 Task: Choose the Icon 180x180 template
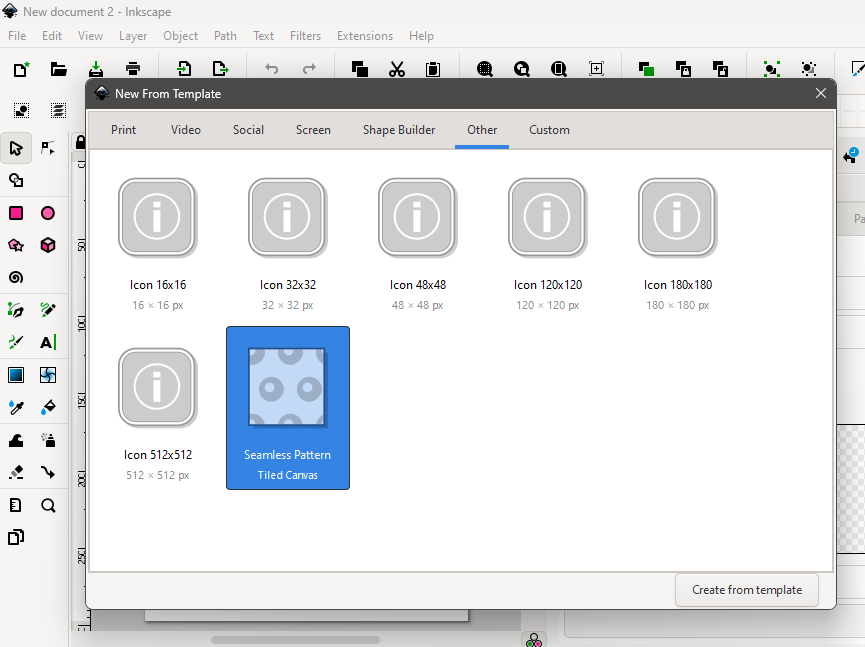pyautogui.click(x=677, y=242)
